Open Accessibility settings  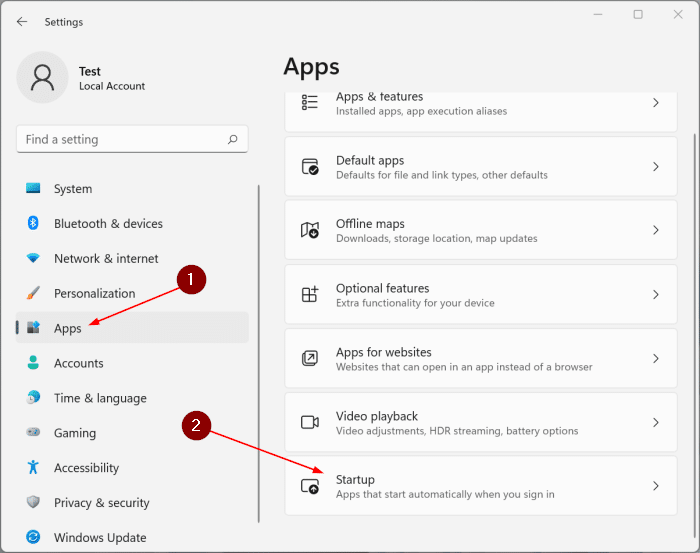tap(132, 467)
